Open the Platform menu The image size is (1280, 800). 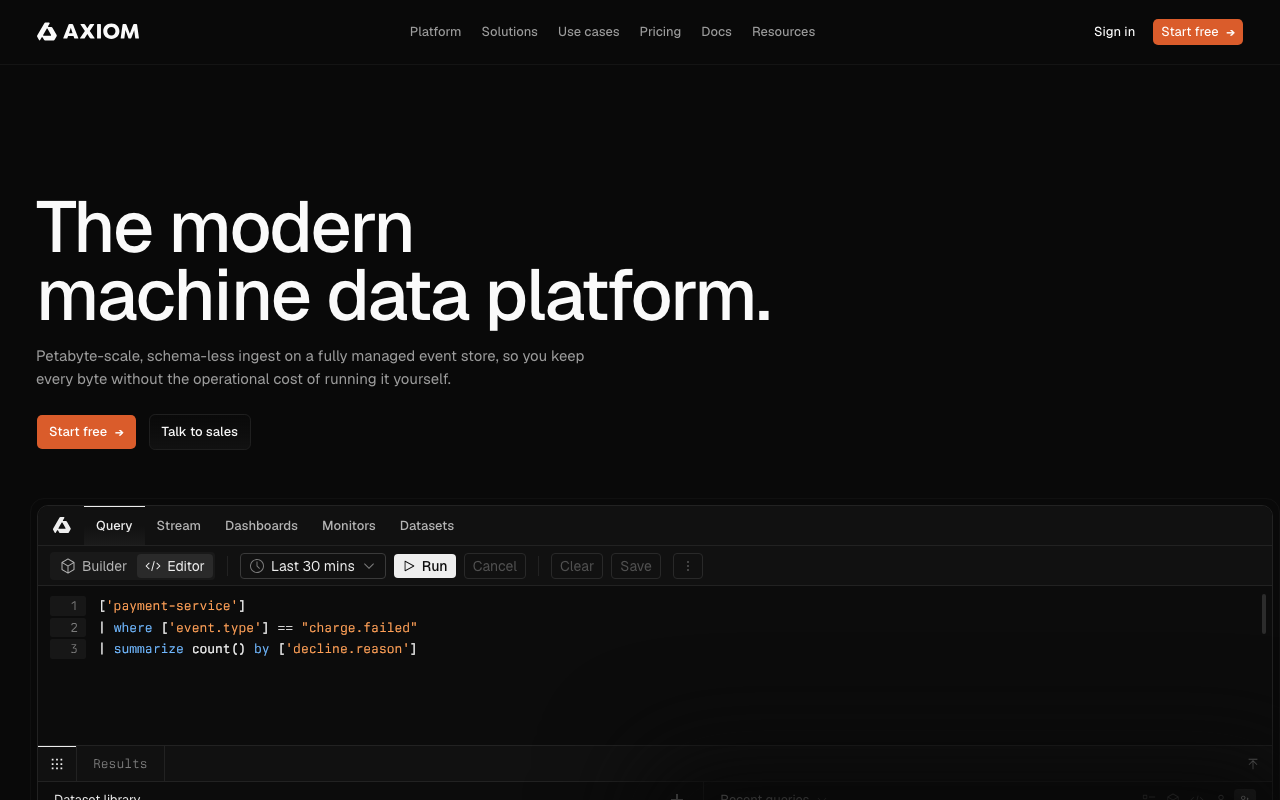click(436, 32)
